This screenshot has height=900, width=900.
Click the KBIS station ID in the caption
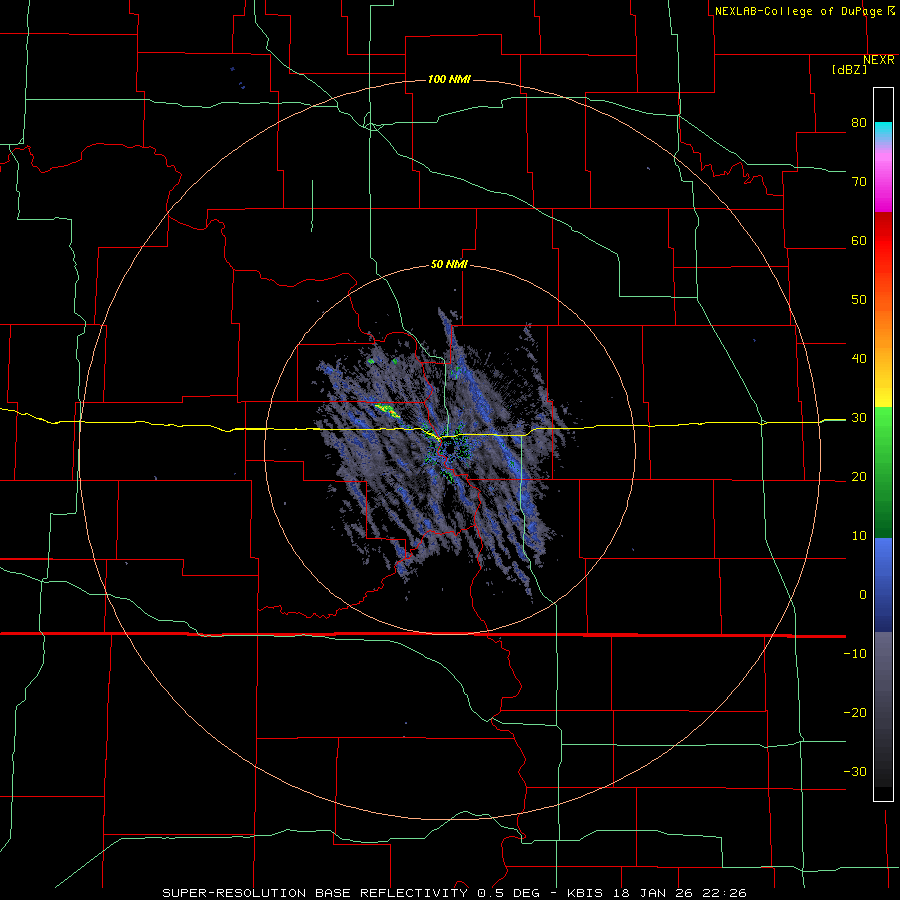pyautogui.click(x=584, y=893)
